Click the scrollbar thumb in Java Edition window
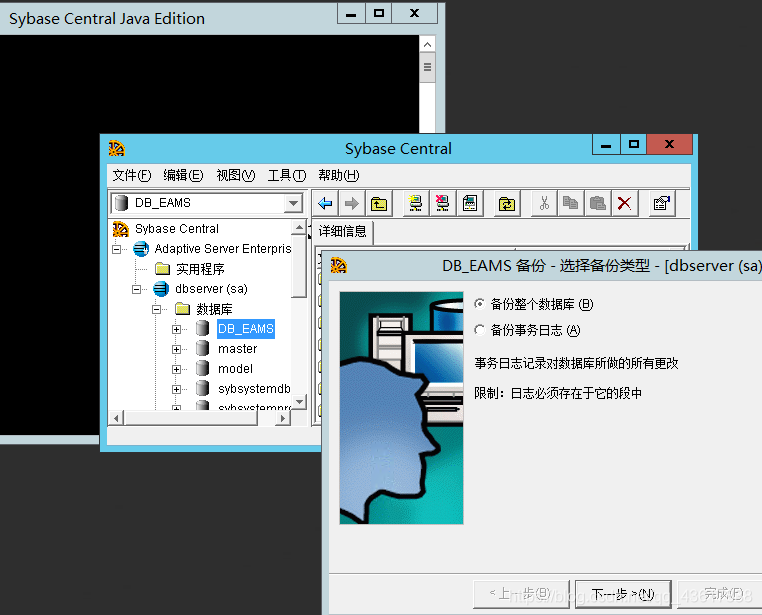 [427, 68]
